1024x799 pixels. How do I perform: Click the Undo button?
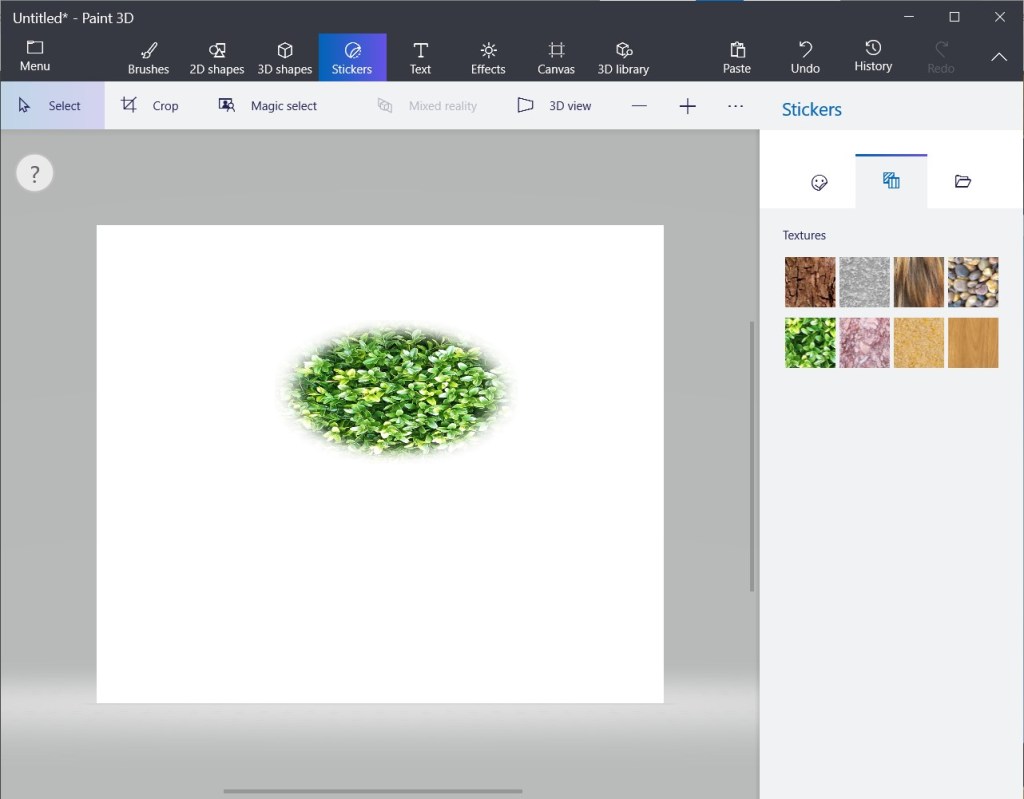[805, 58]
